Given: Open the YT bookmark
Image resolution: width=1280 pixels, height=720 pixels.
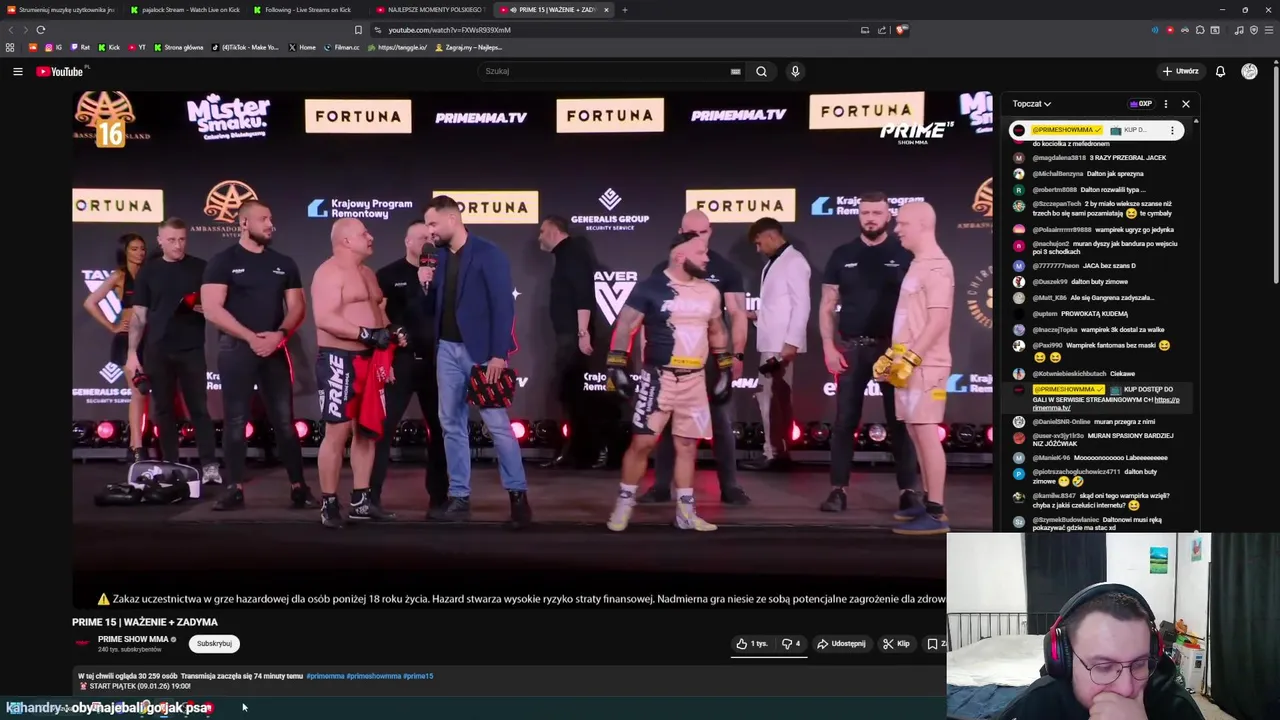Looking at the screenshot, I should point(137,47).
